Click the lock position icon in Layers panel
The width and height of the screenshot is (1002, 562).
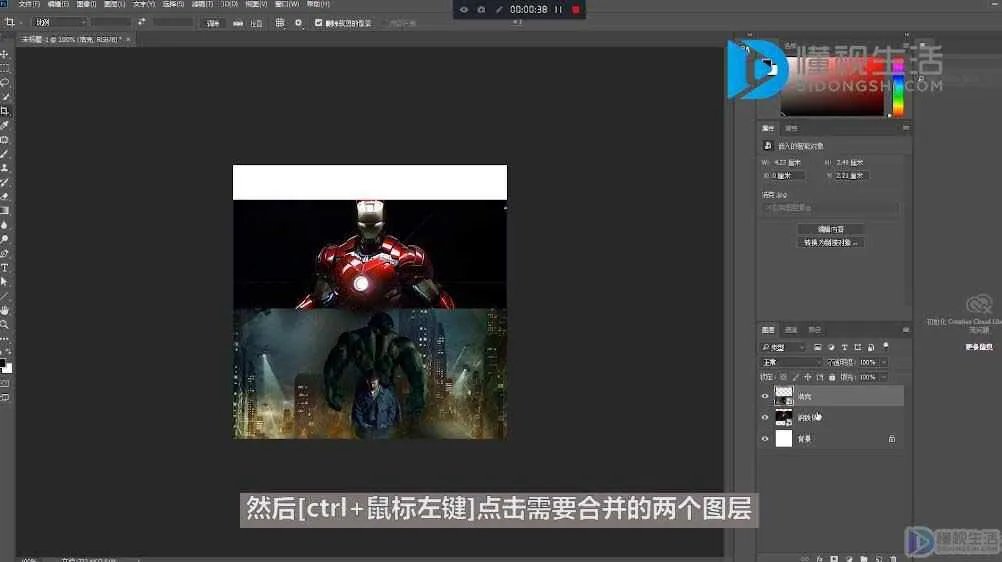pyautogui.click(x=808, y=377)
